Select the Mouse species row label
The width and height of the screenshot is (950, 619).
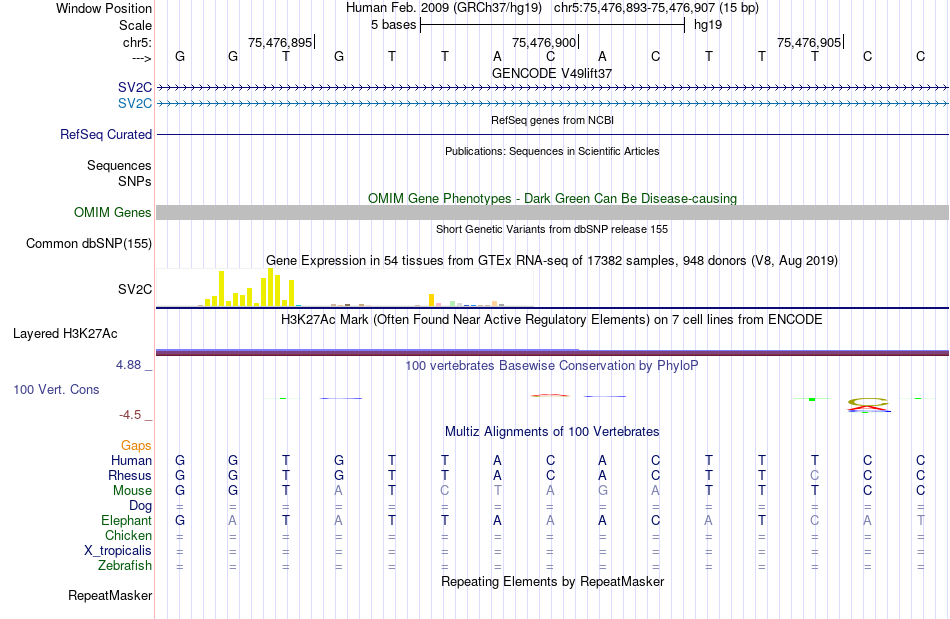132,491
